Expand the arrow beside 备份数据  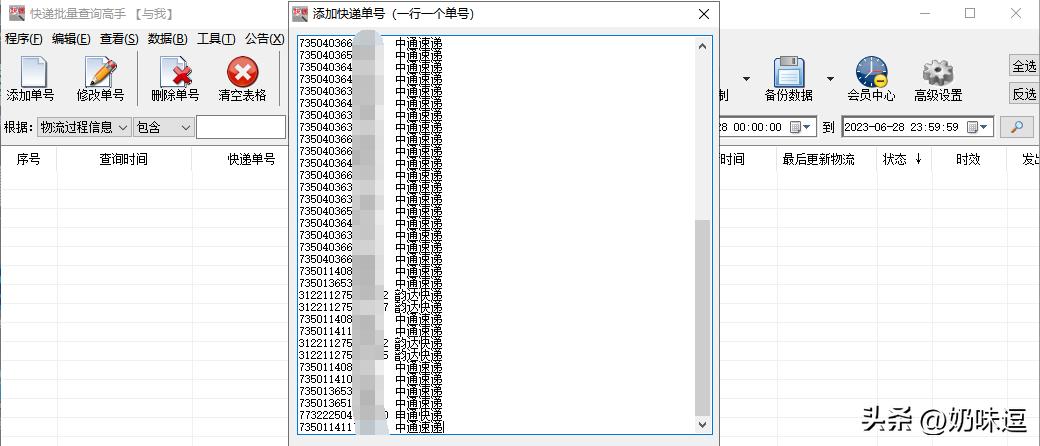tap(830, 79)
